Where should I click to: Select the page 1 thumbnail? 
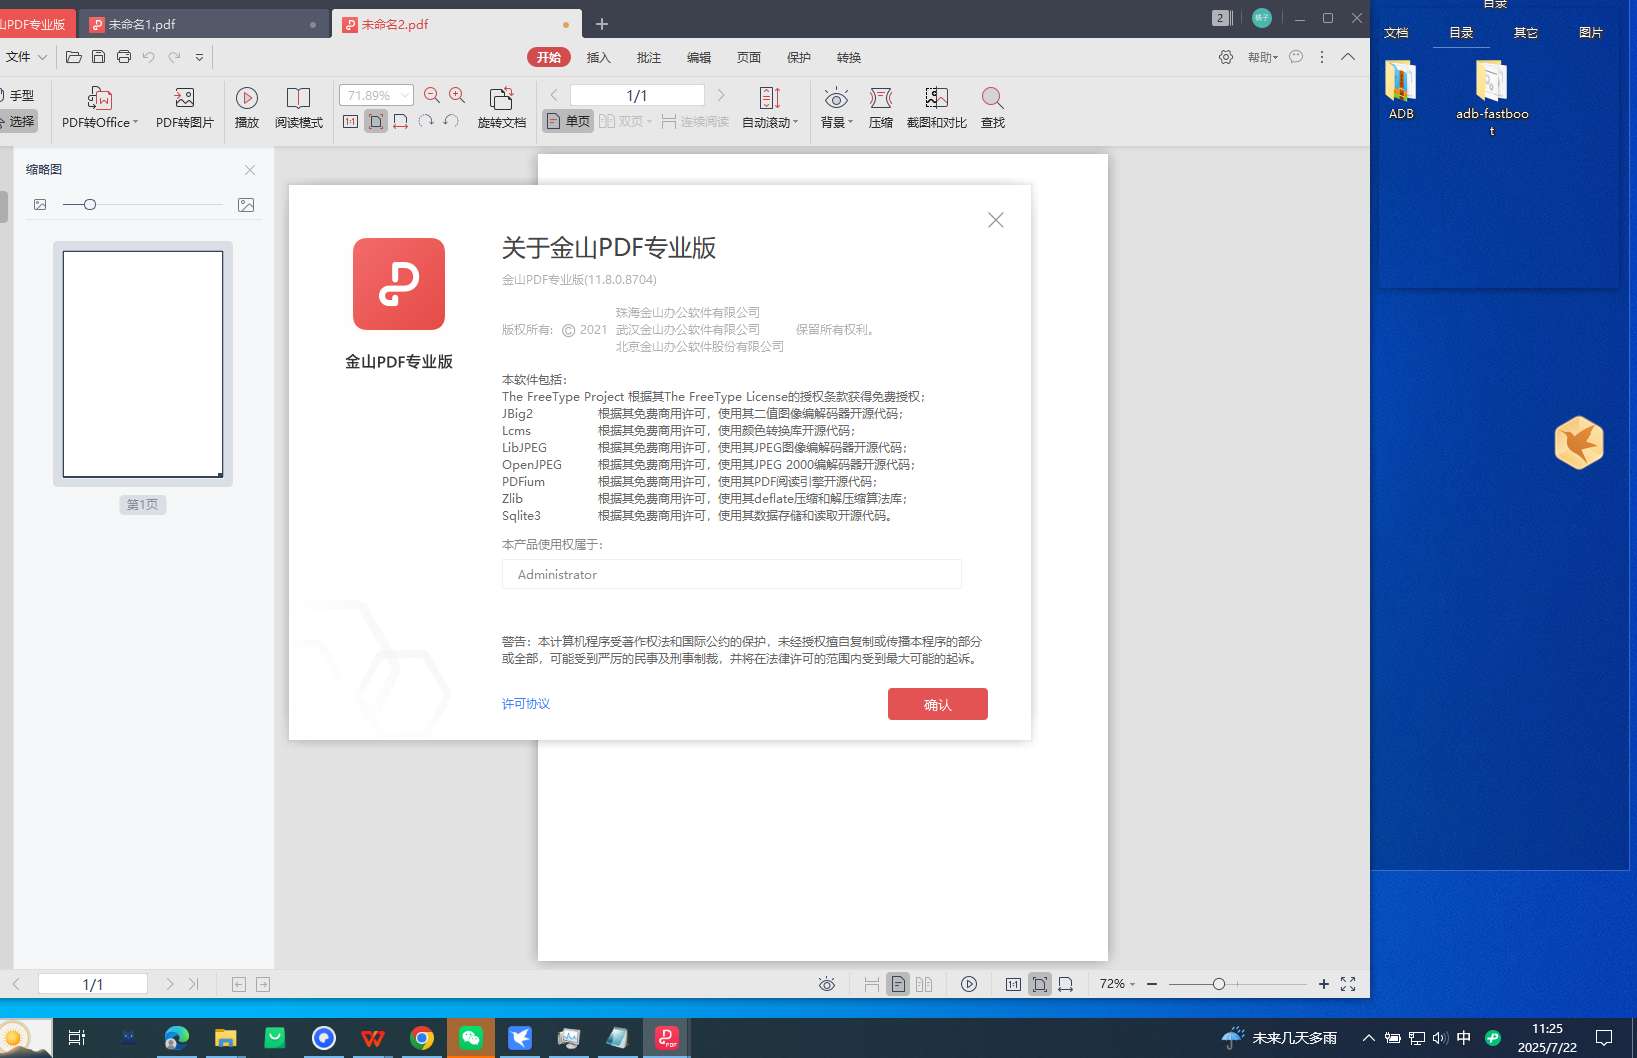point(143,364)
